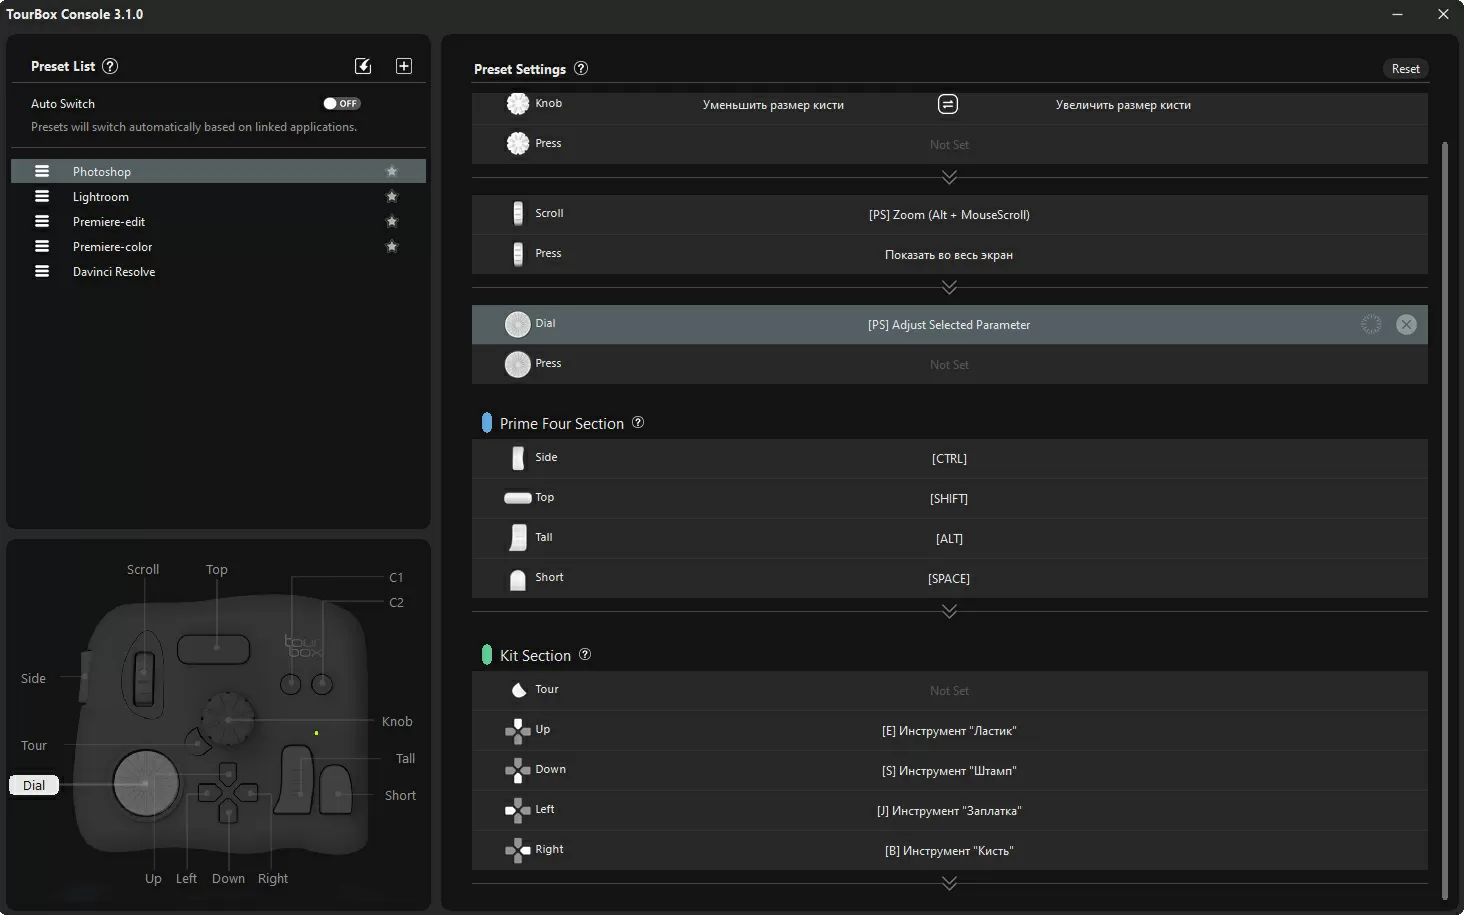Open Preset List help icon

110,66
